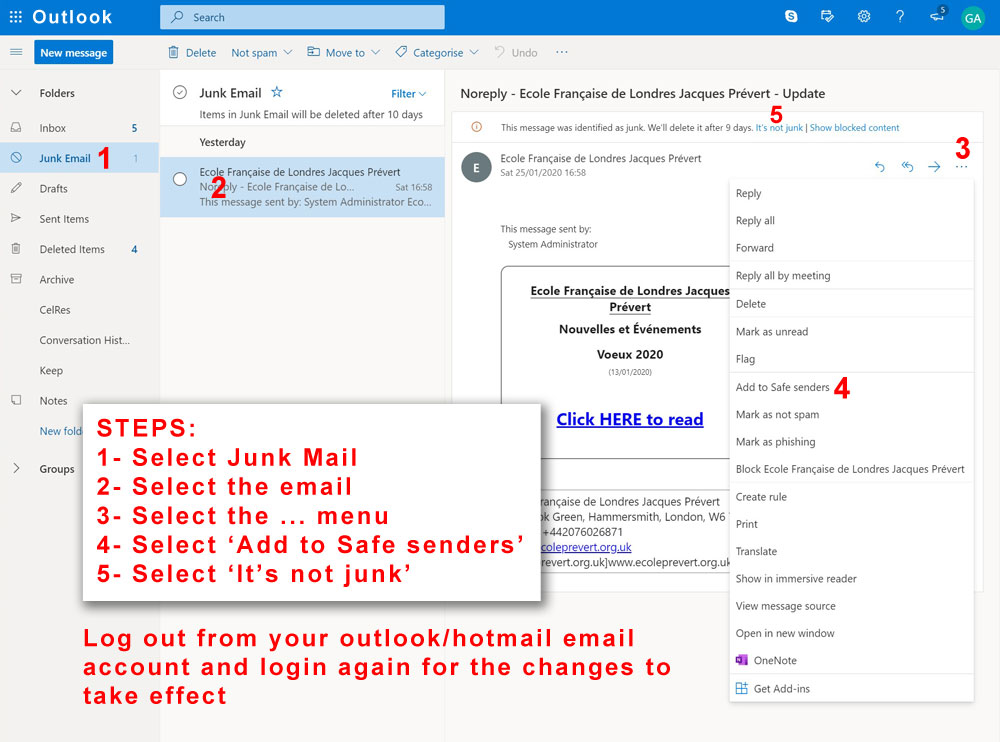Click in the Search field

click(302, 17)
